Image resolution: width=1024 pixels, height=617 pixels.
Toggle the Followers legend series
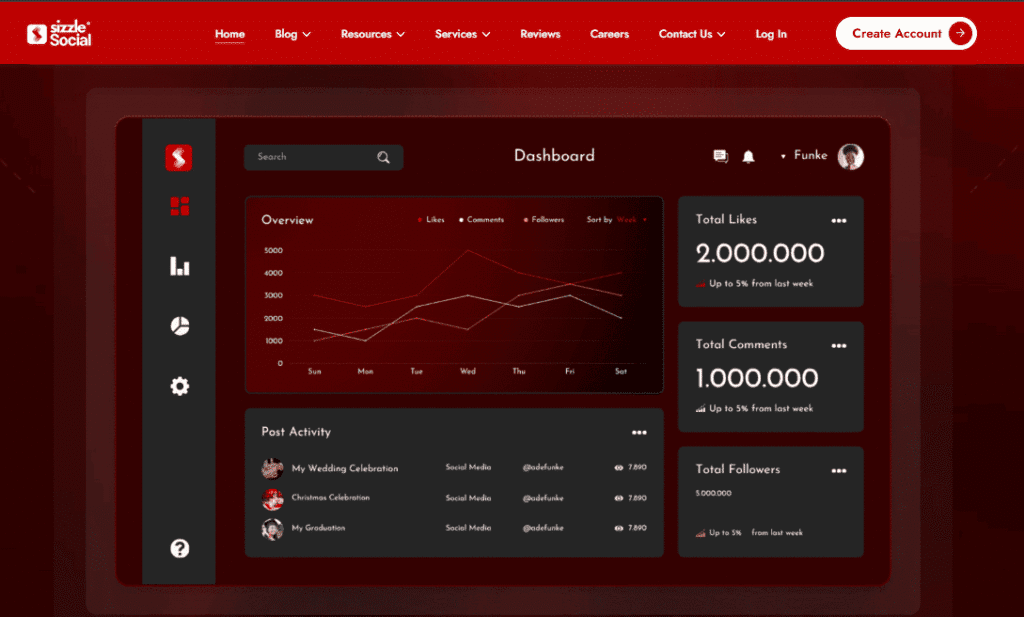pos(543,220)
